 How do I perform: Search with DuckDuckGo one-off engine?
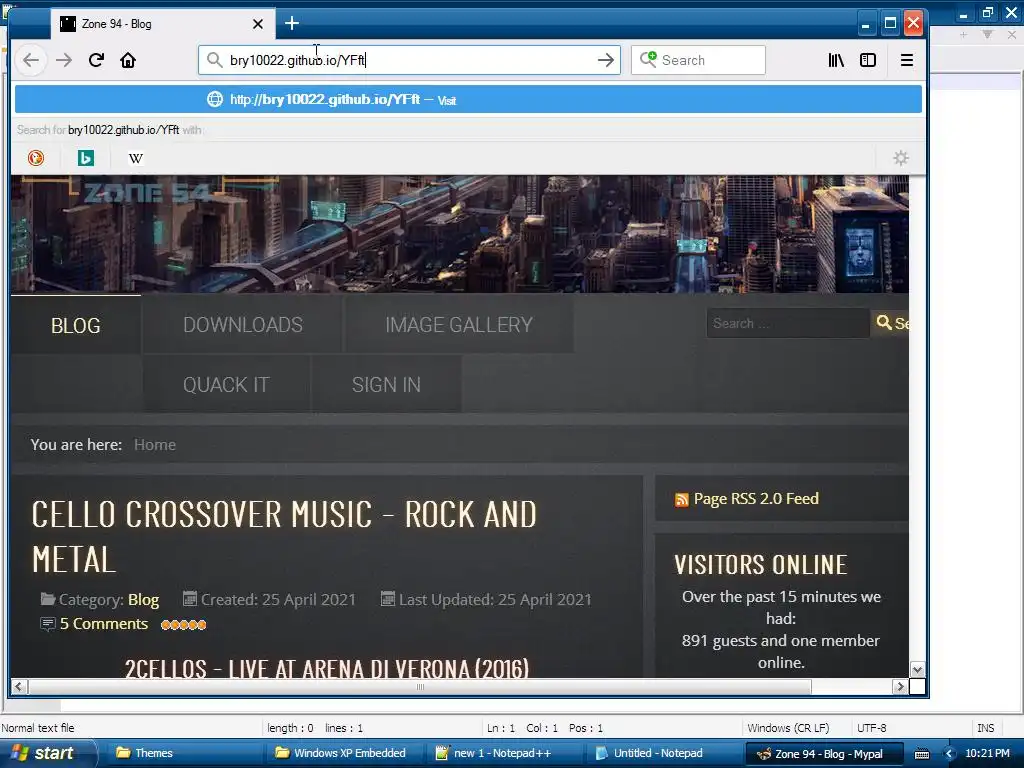click(36, 157)
